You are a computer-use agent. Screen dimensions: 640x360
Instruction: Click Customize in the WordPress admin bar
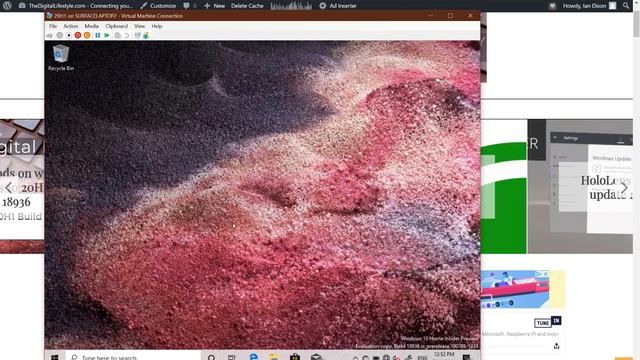pyautogui.click(x=158, y=6)
